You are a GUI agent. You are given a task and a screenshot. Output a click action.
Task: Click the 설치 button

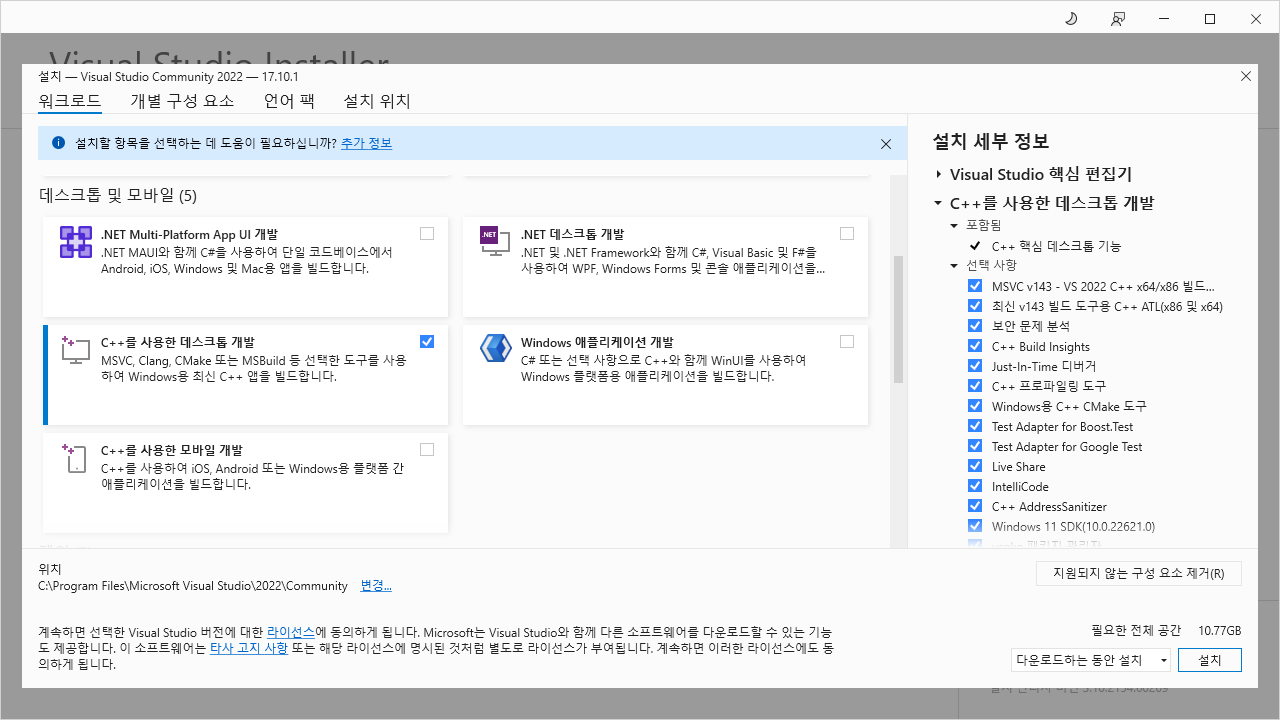[1209, 660]
